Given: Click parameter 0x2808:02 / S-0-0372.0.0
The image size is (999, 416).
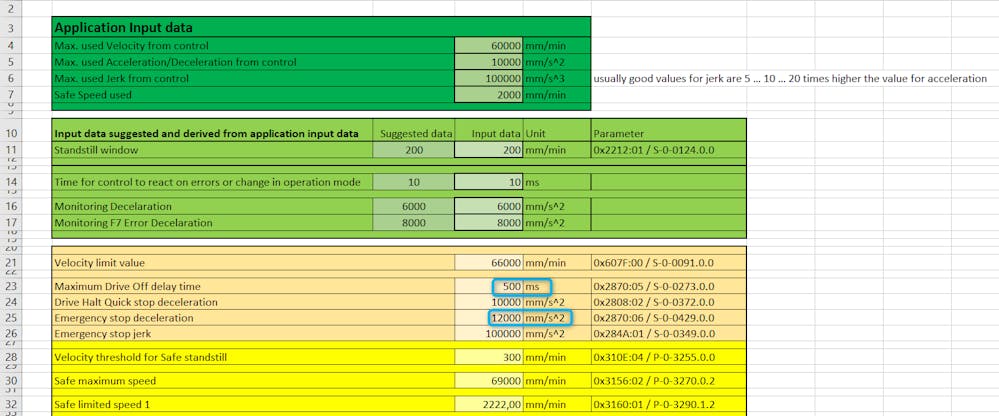Looking at the screenshot, I should (654, 302).
